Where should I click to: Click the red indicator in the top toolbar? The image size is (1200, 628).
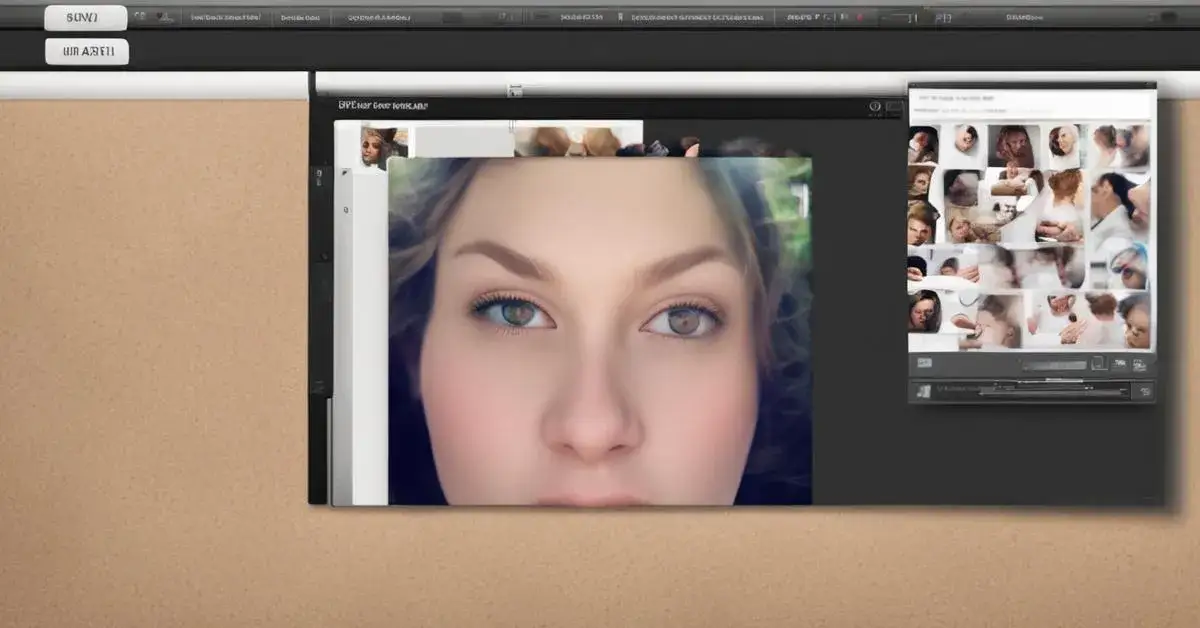(x=858, y=17)
